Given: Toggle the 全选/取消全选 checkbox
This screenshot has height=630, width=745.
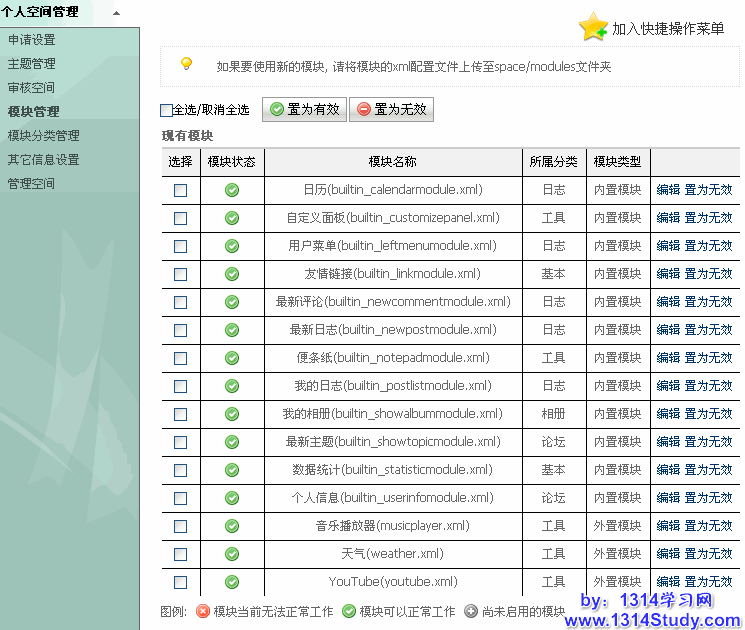Looking at the screenshot, I should coord(167,110).
